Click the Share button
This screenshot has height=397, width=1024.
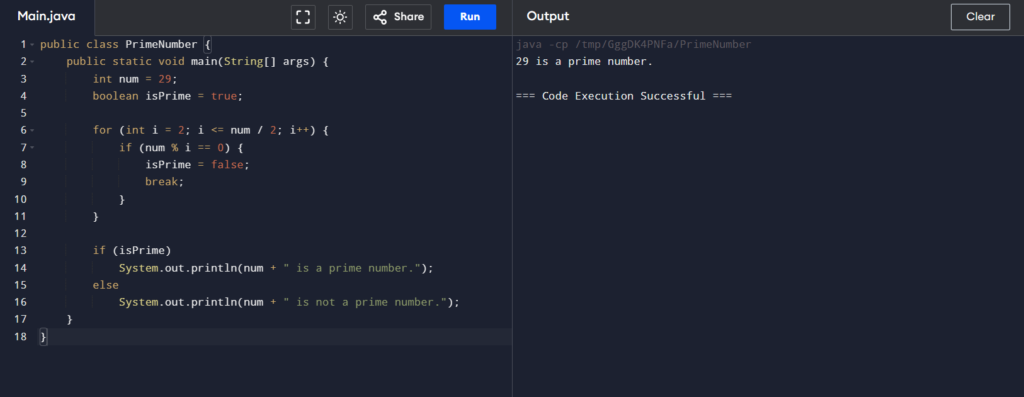point(398,17)
